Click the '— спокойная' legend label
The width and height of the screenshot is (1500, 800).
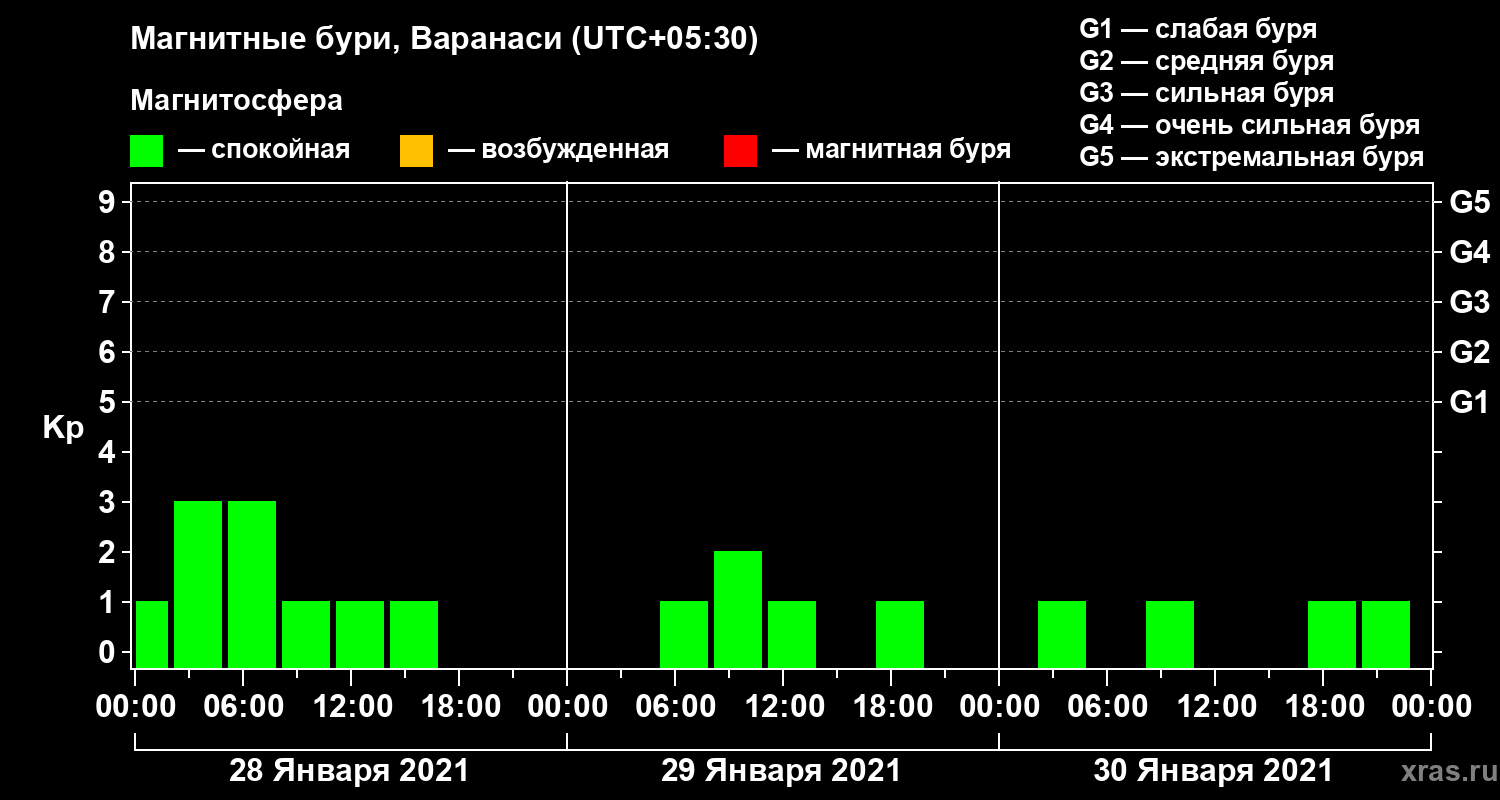264,151
